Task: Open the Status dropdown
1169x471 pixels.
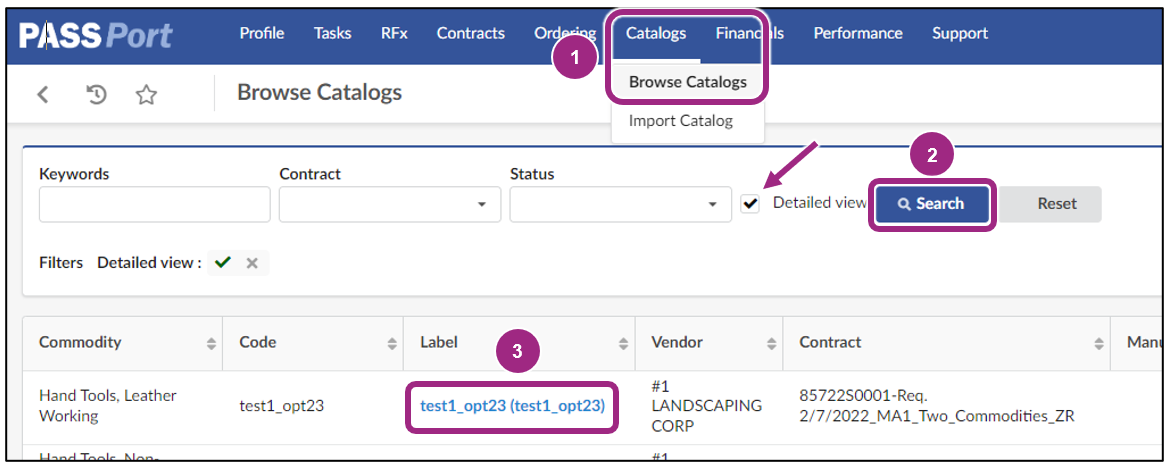Action: point(620,204)
